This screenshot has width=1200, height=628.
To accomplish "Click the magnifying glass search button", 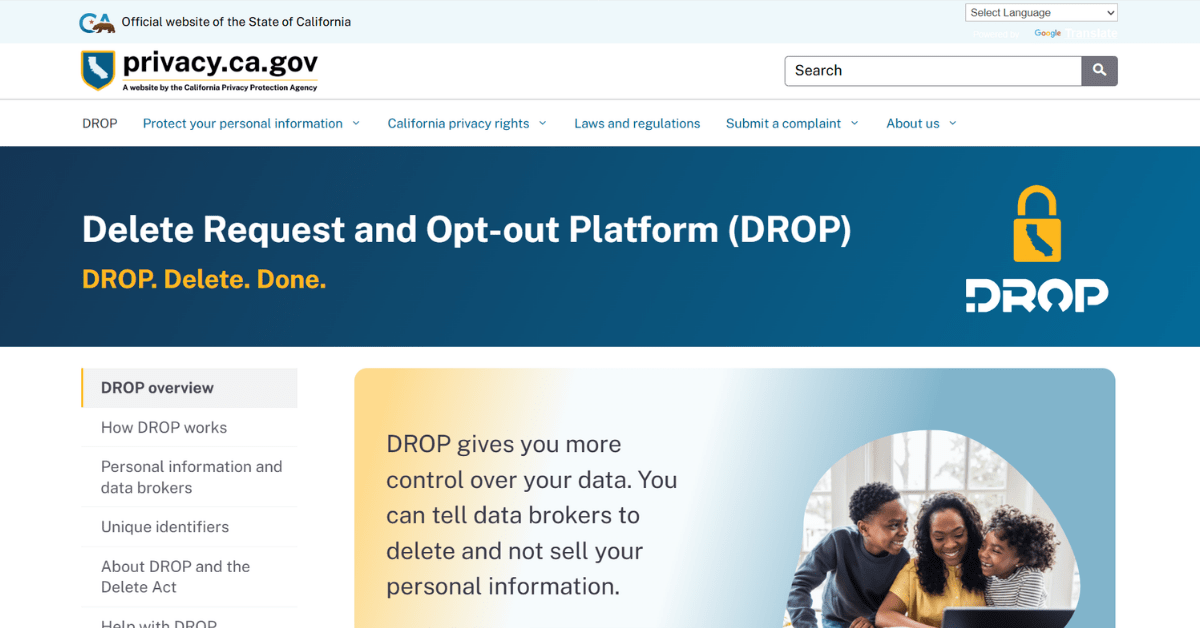I will click(1099, 71).
